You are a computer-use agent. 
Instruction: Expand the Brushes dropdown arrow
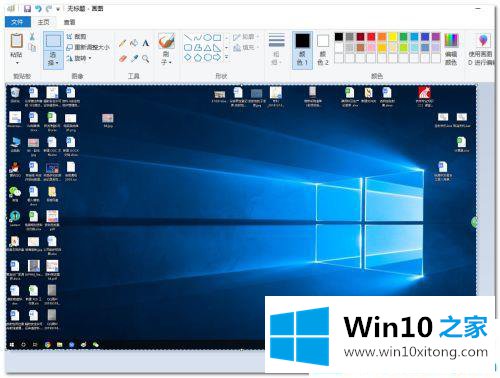166,58
